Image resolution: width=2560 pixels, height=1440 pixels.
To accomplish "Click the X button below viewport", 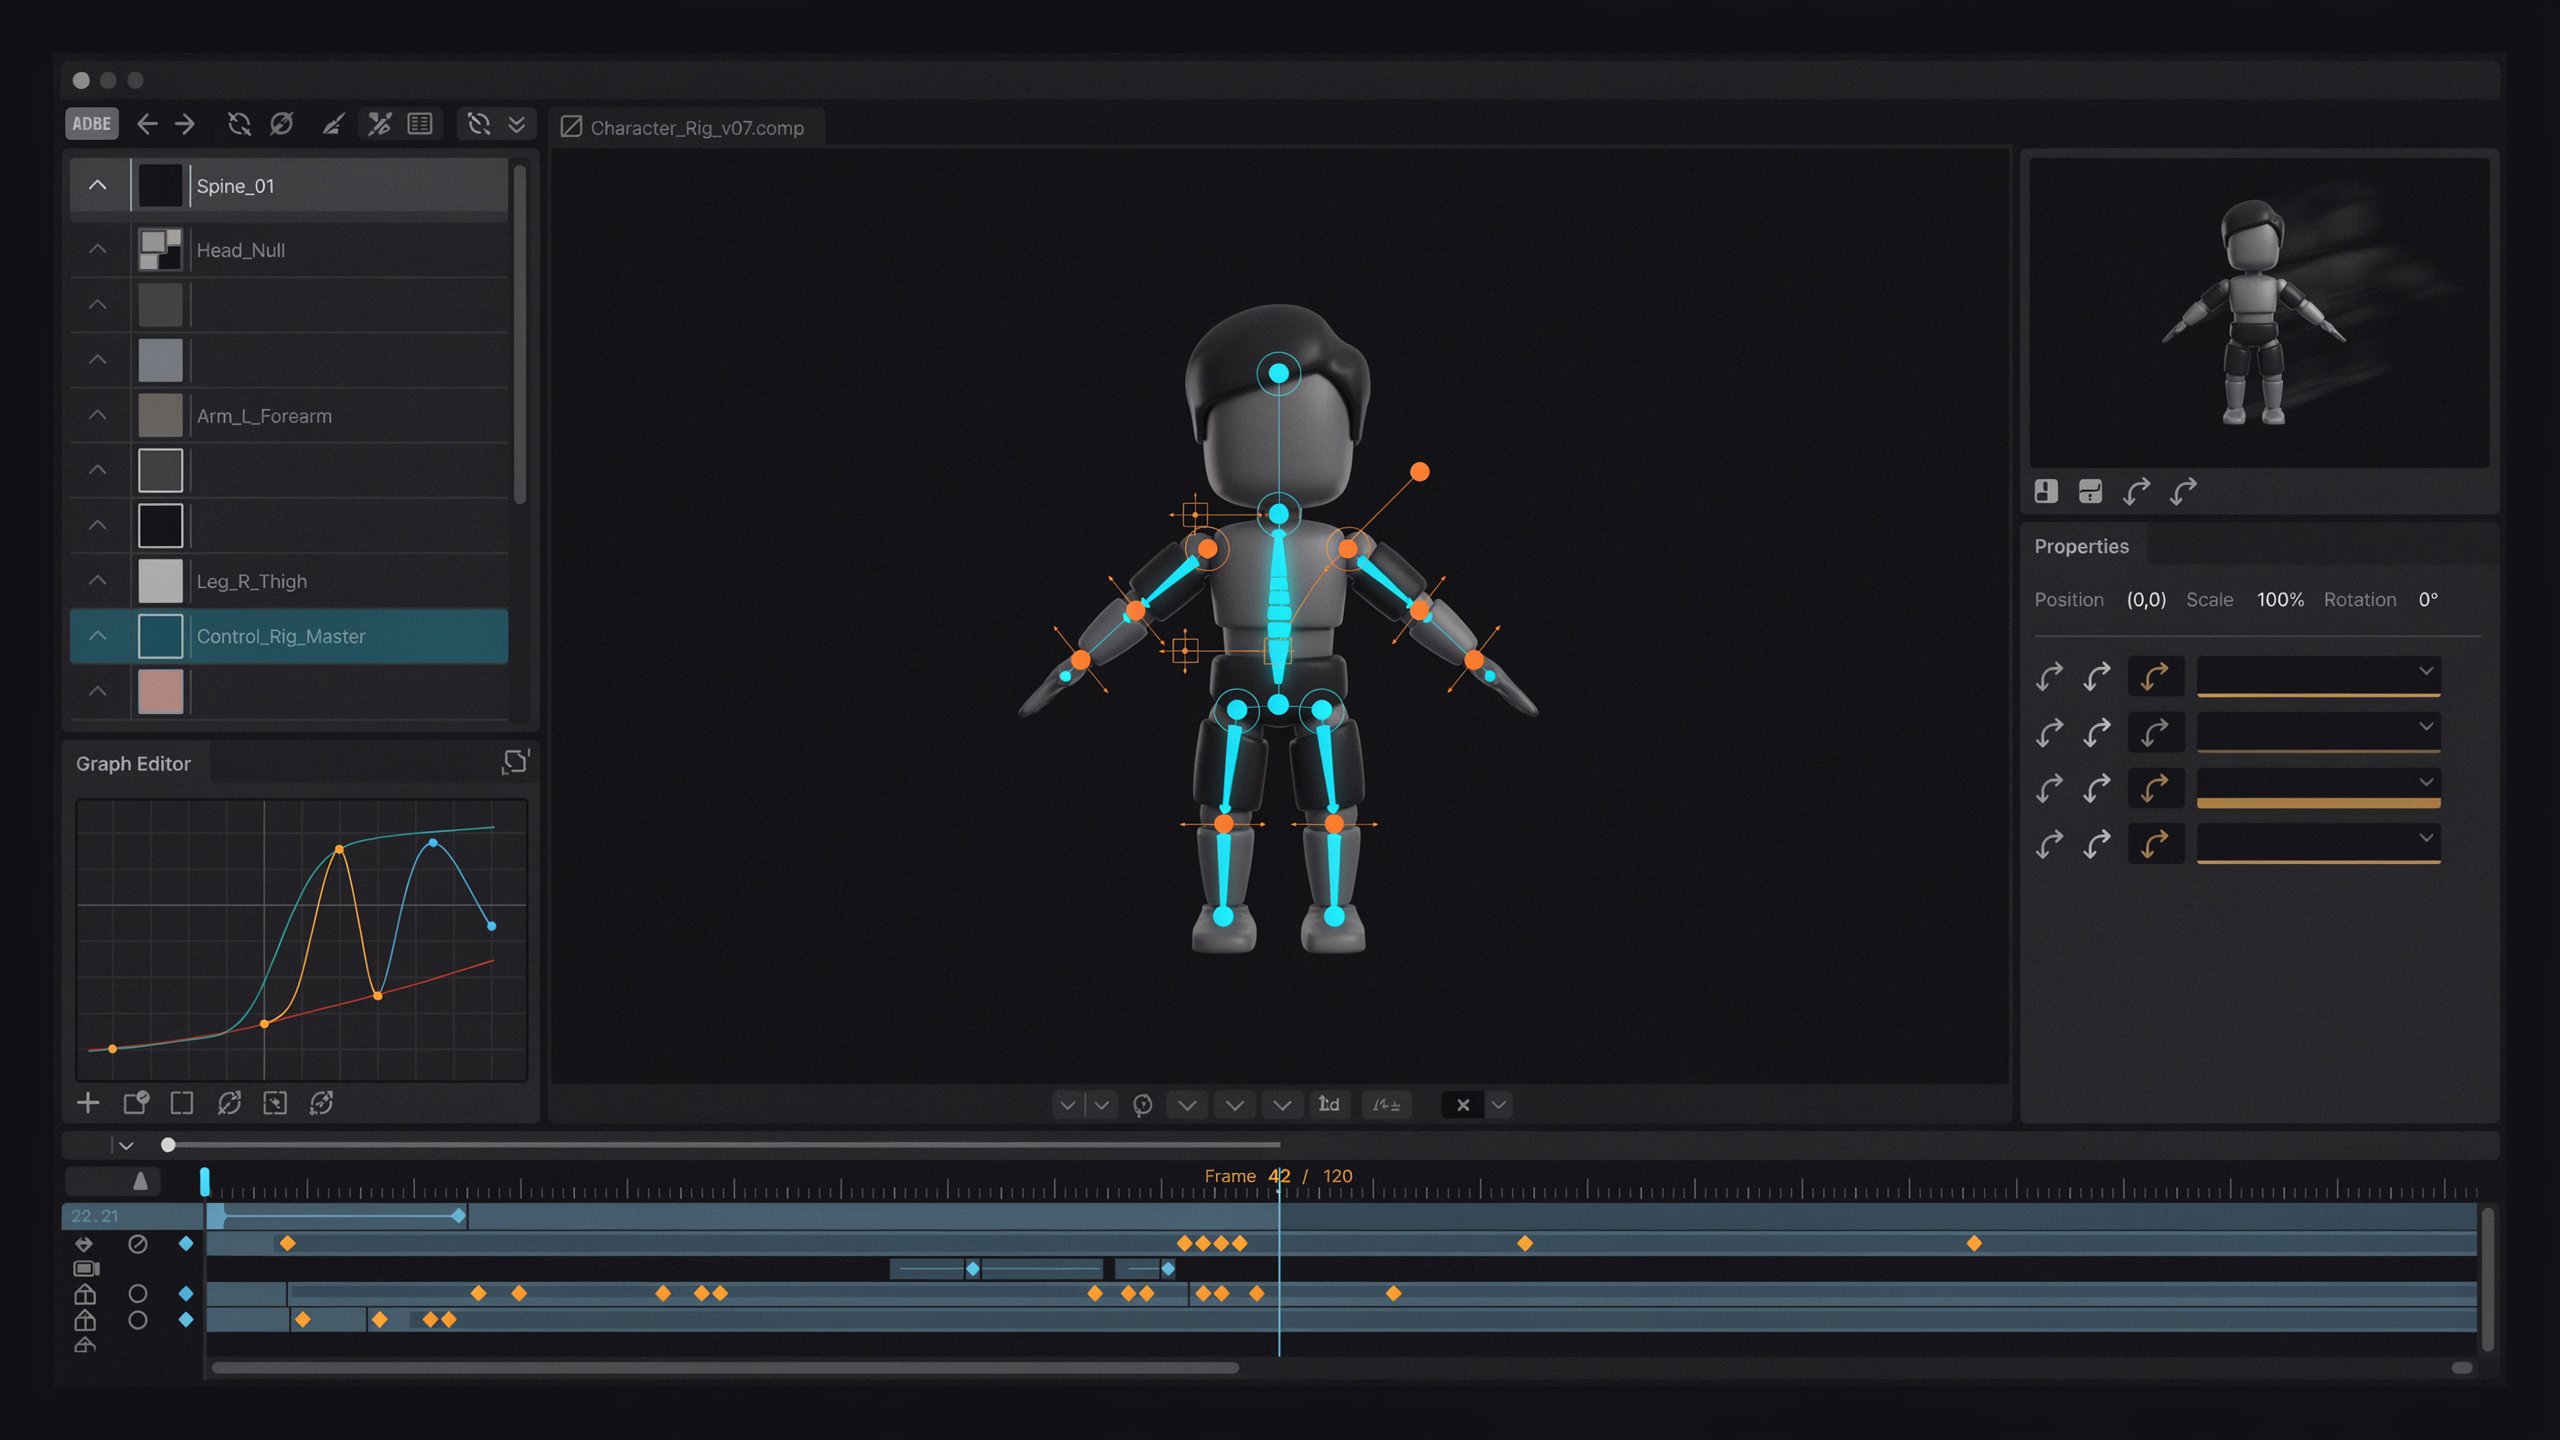I will 1463,1105.
